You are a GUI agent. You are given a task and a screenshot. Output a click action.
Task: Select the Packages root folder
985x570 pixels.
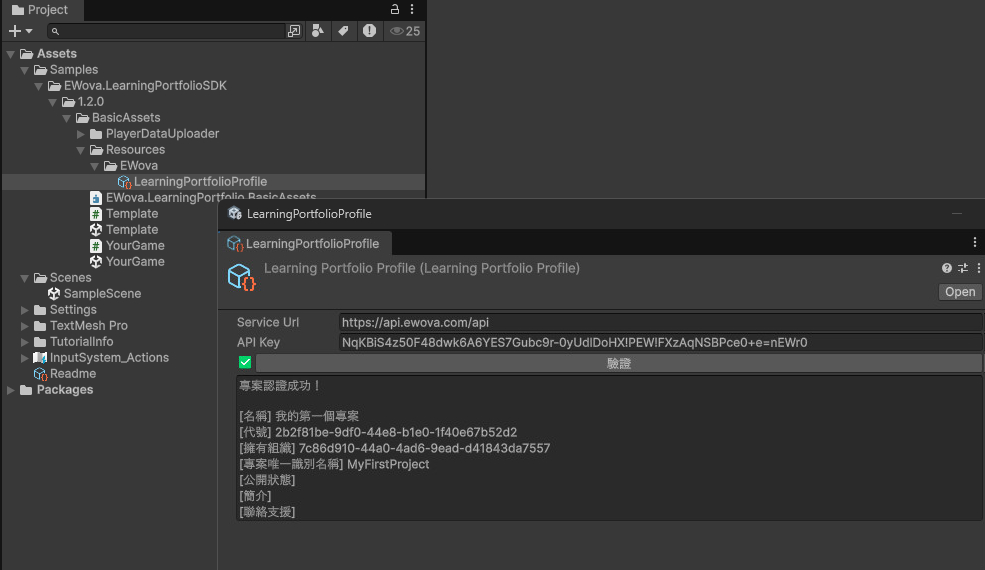[x=65, y=390]
